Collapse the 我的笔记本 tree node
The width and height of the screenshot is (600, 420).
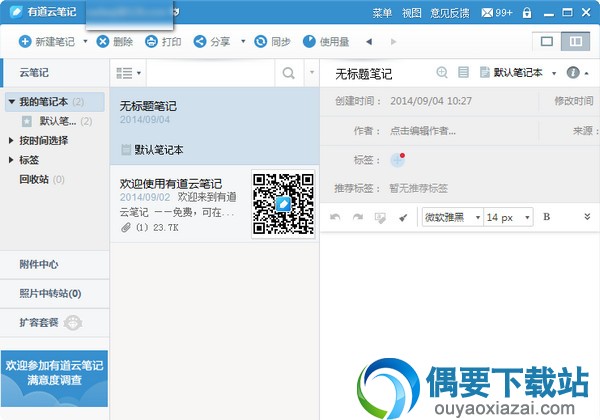point(11,102)
